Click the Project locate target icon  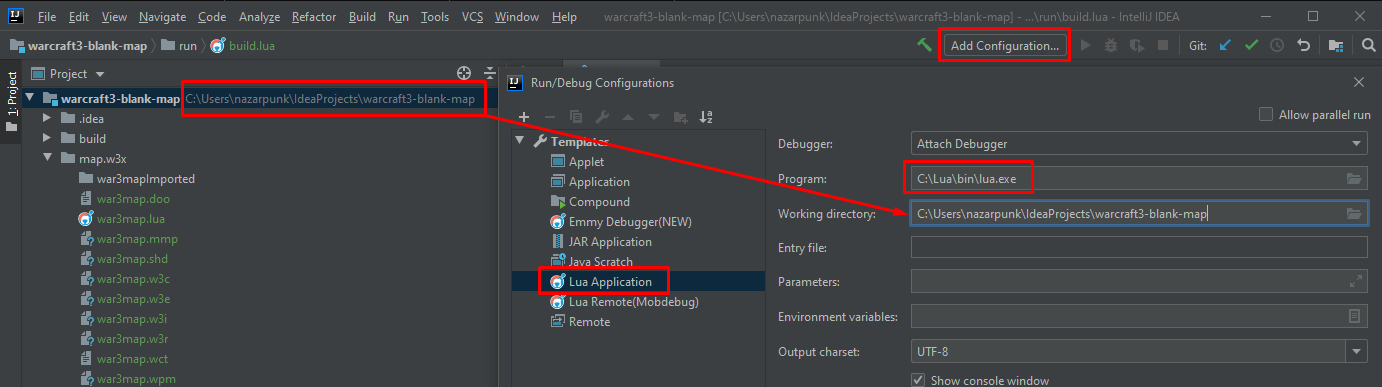pyautogui.click(x=464, y=73)
